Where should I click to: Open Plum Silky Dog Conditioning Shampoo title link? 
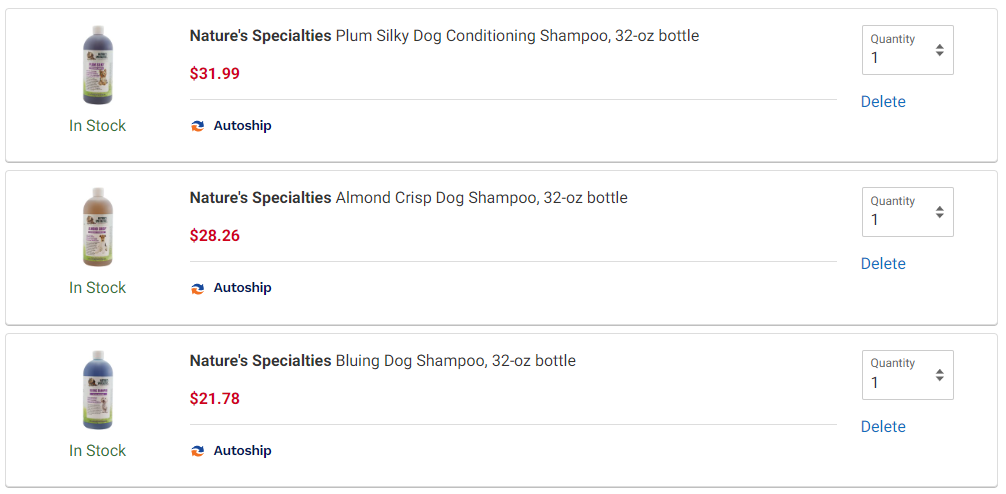tap(444, 36)
